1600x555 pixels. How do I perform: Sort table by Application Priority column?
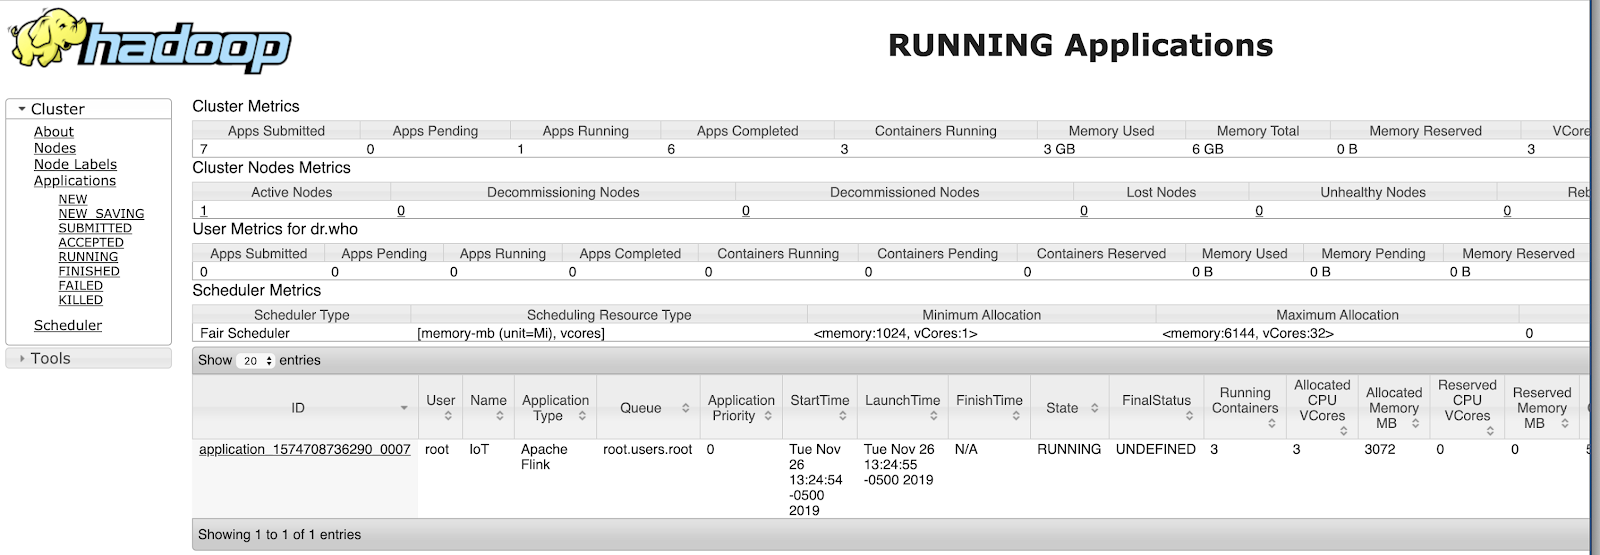pyautogui.click(x=741, y=407)
